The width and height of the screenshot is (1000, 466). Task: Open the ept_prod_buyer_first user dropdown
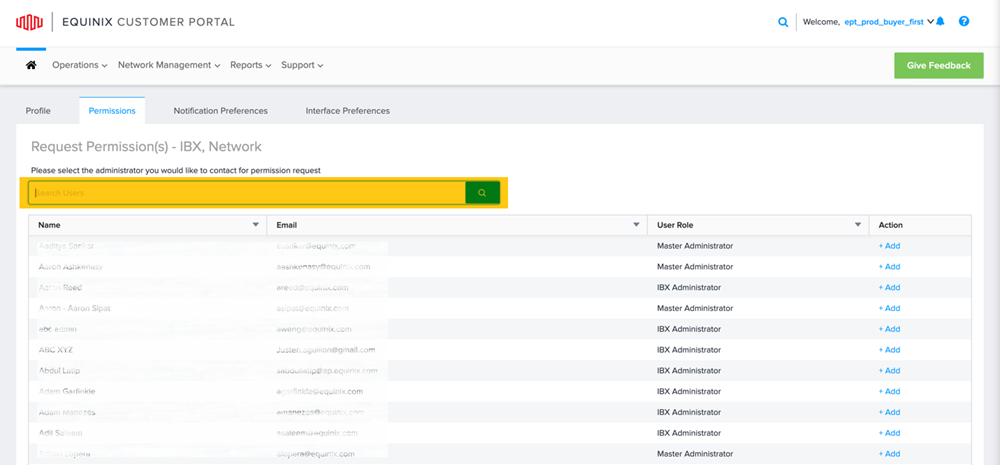888,22
